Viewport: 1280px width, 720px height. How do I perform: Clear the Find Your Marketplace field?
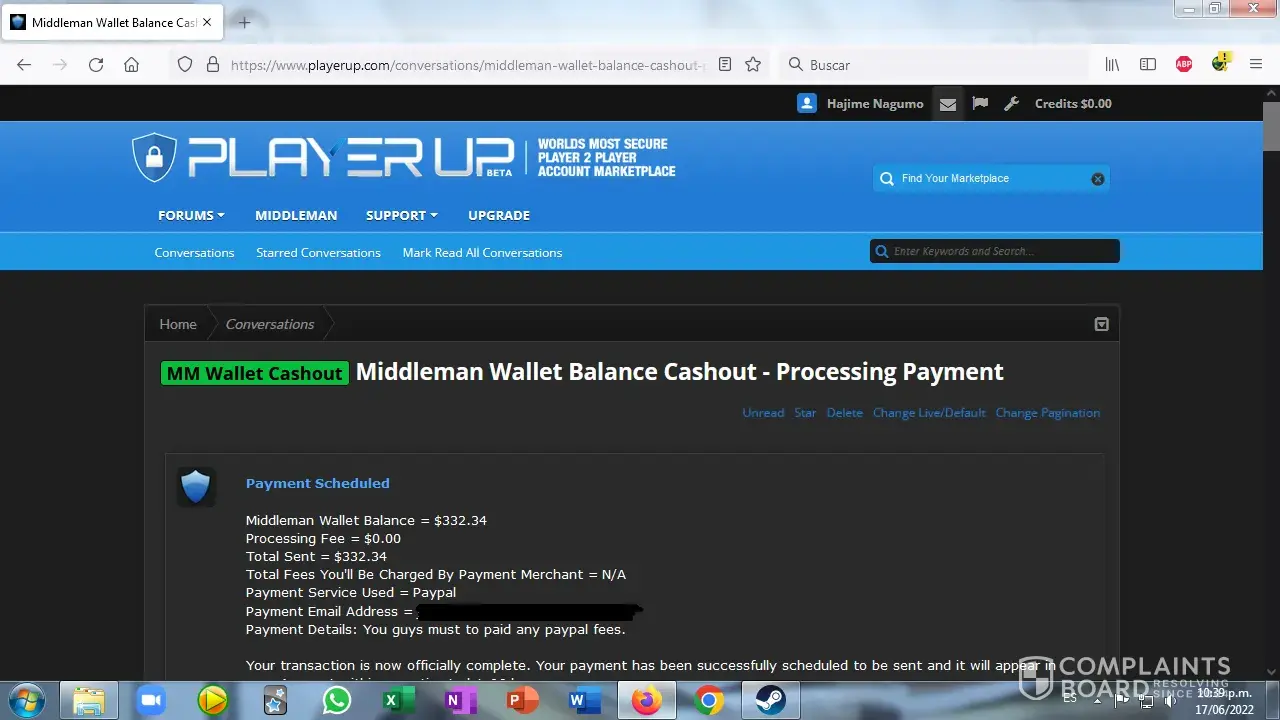[x=1098, y=179]
